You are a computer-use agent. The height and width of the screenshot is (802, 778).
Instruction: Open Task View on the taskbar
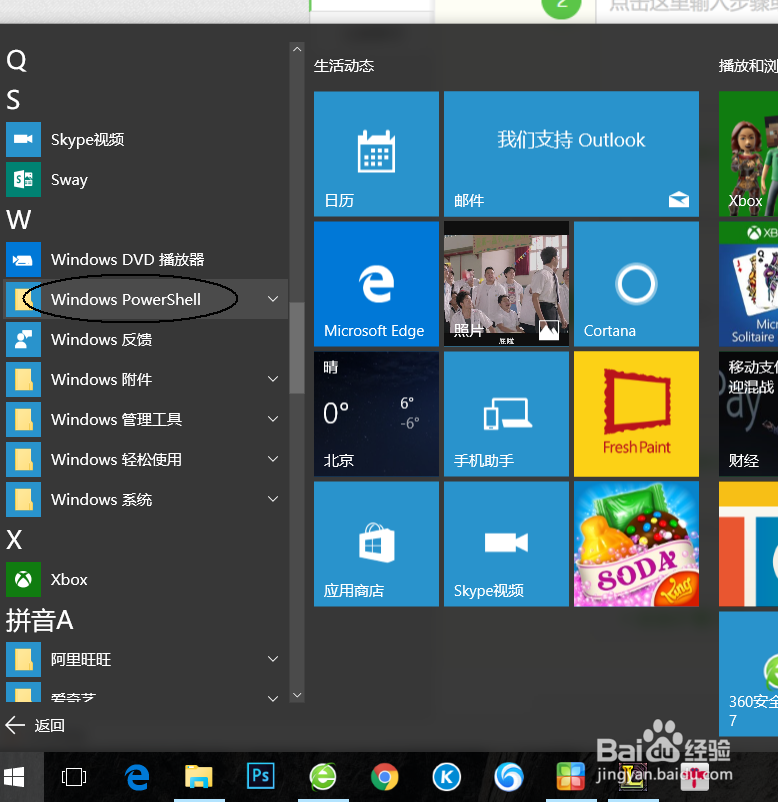pyautogui.click(x=74, y=777)
